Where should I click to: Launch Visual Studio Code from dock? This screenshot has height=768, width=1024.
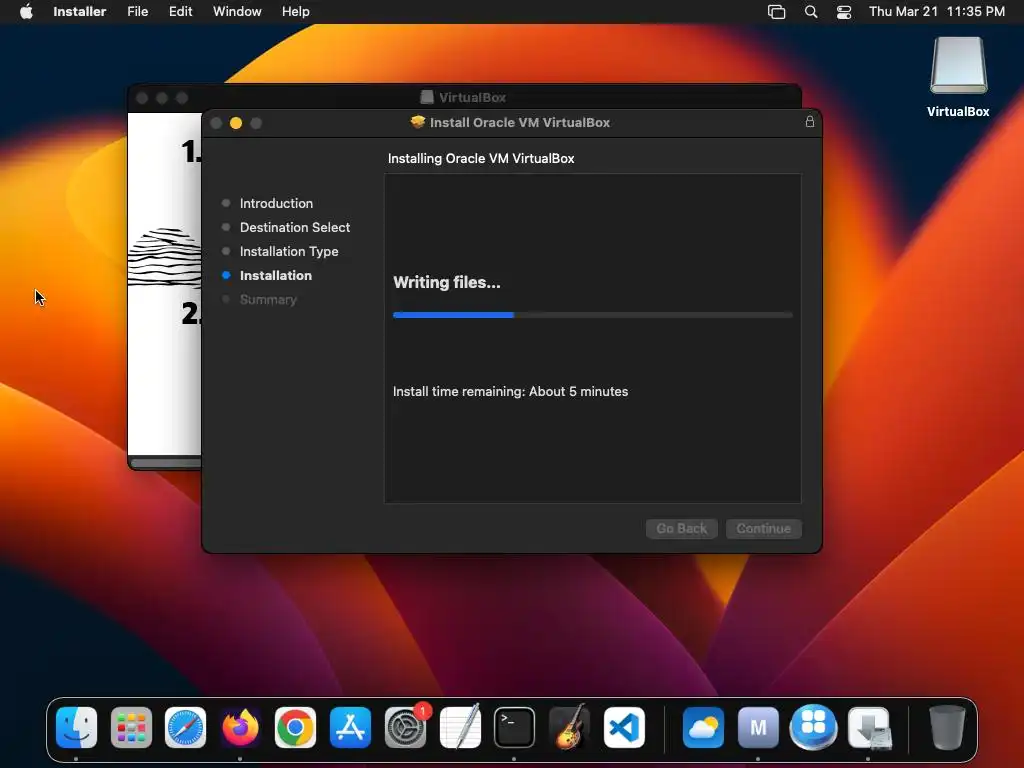[x=624, y=728]
